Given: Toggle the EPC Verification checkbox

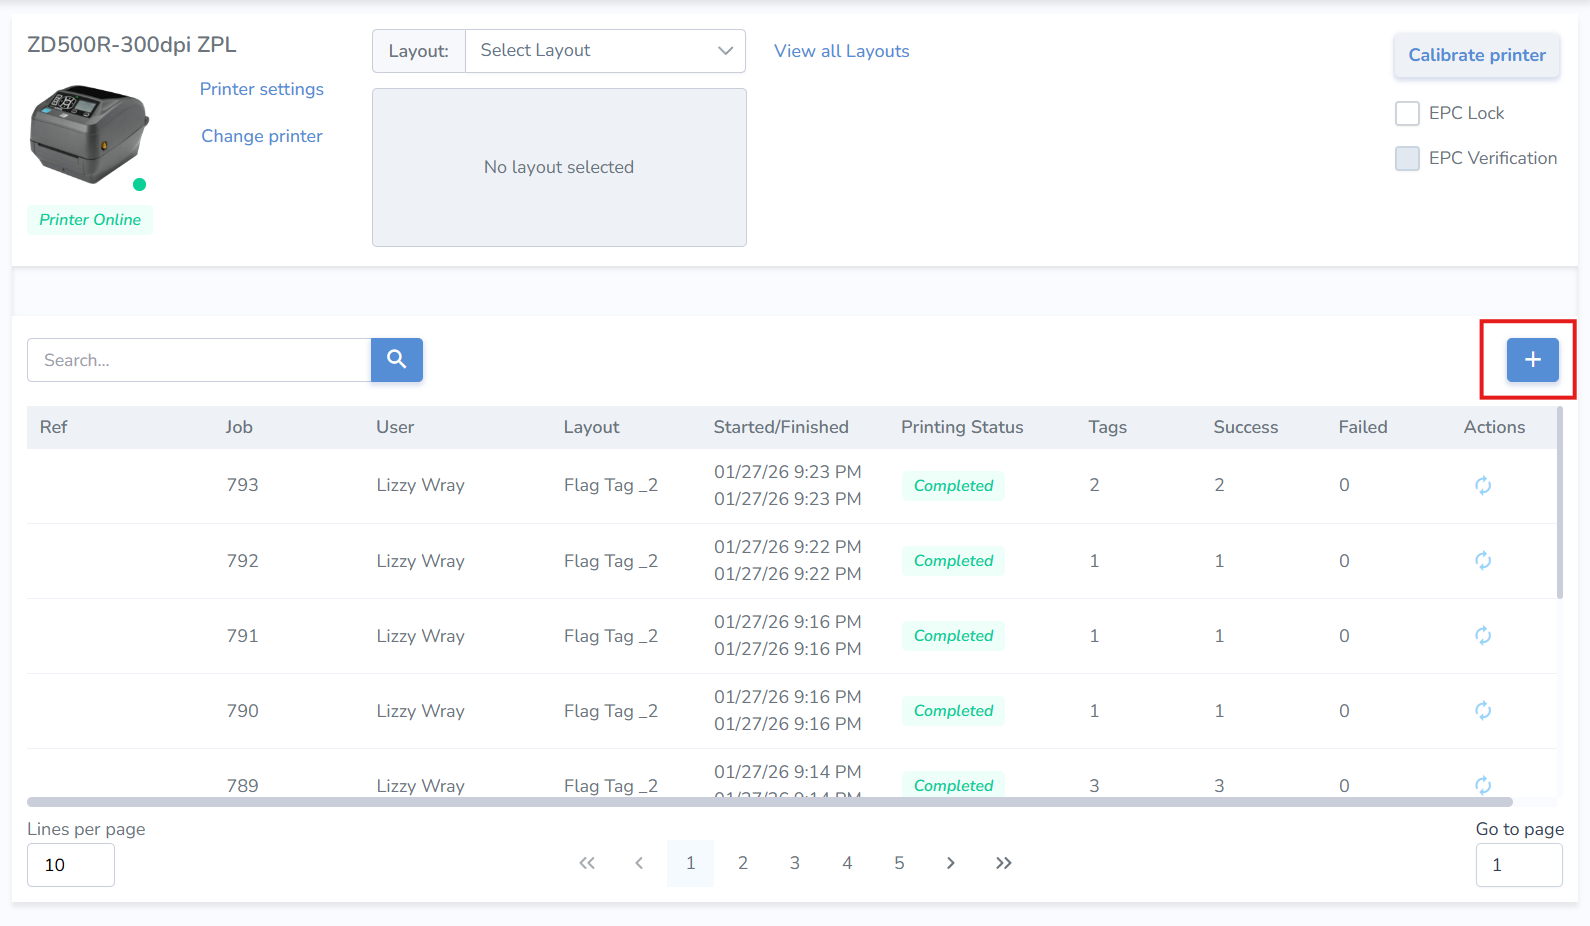Looking at the screenshot, I should tap(1407, 158).
